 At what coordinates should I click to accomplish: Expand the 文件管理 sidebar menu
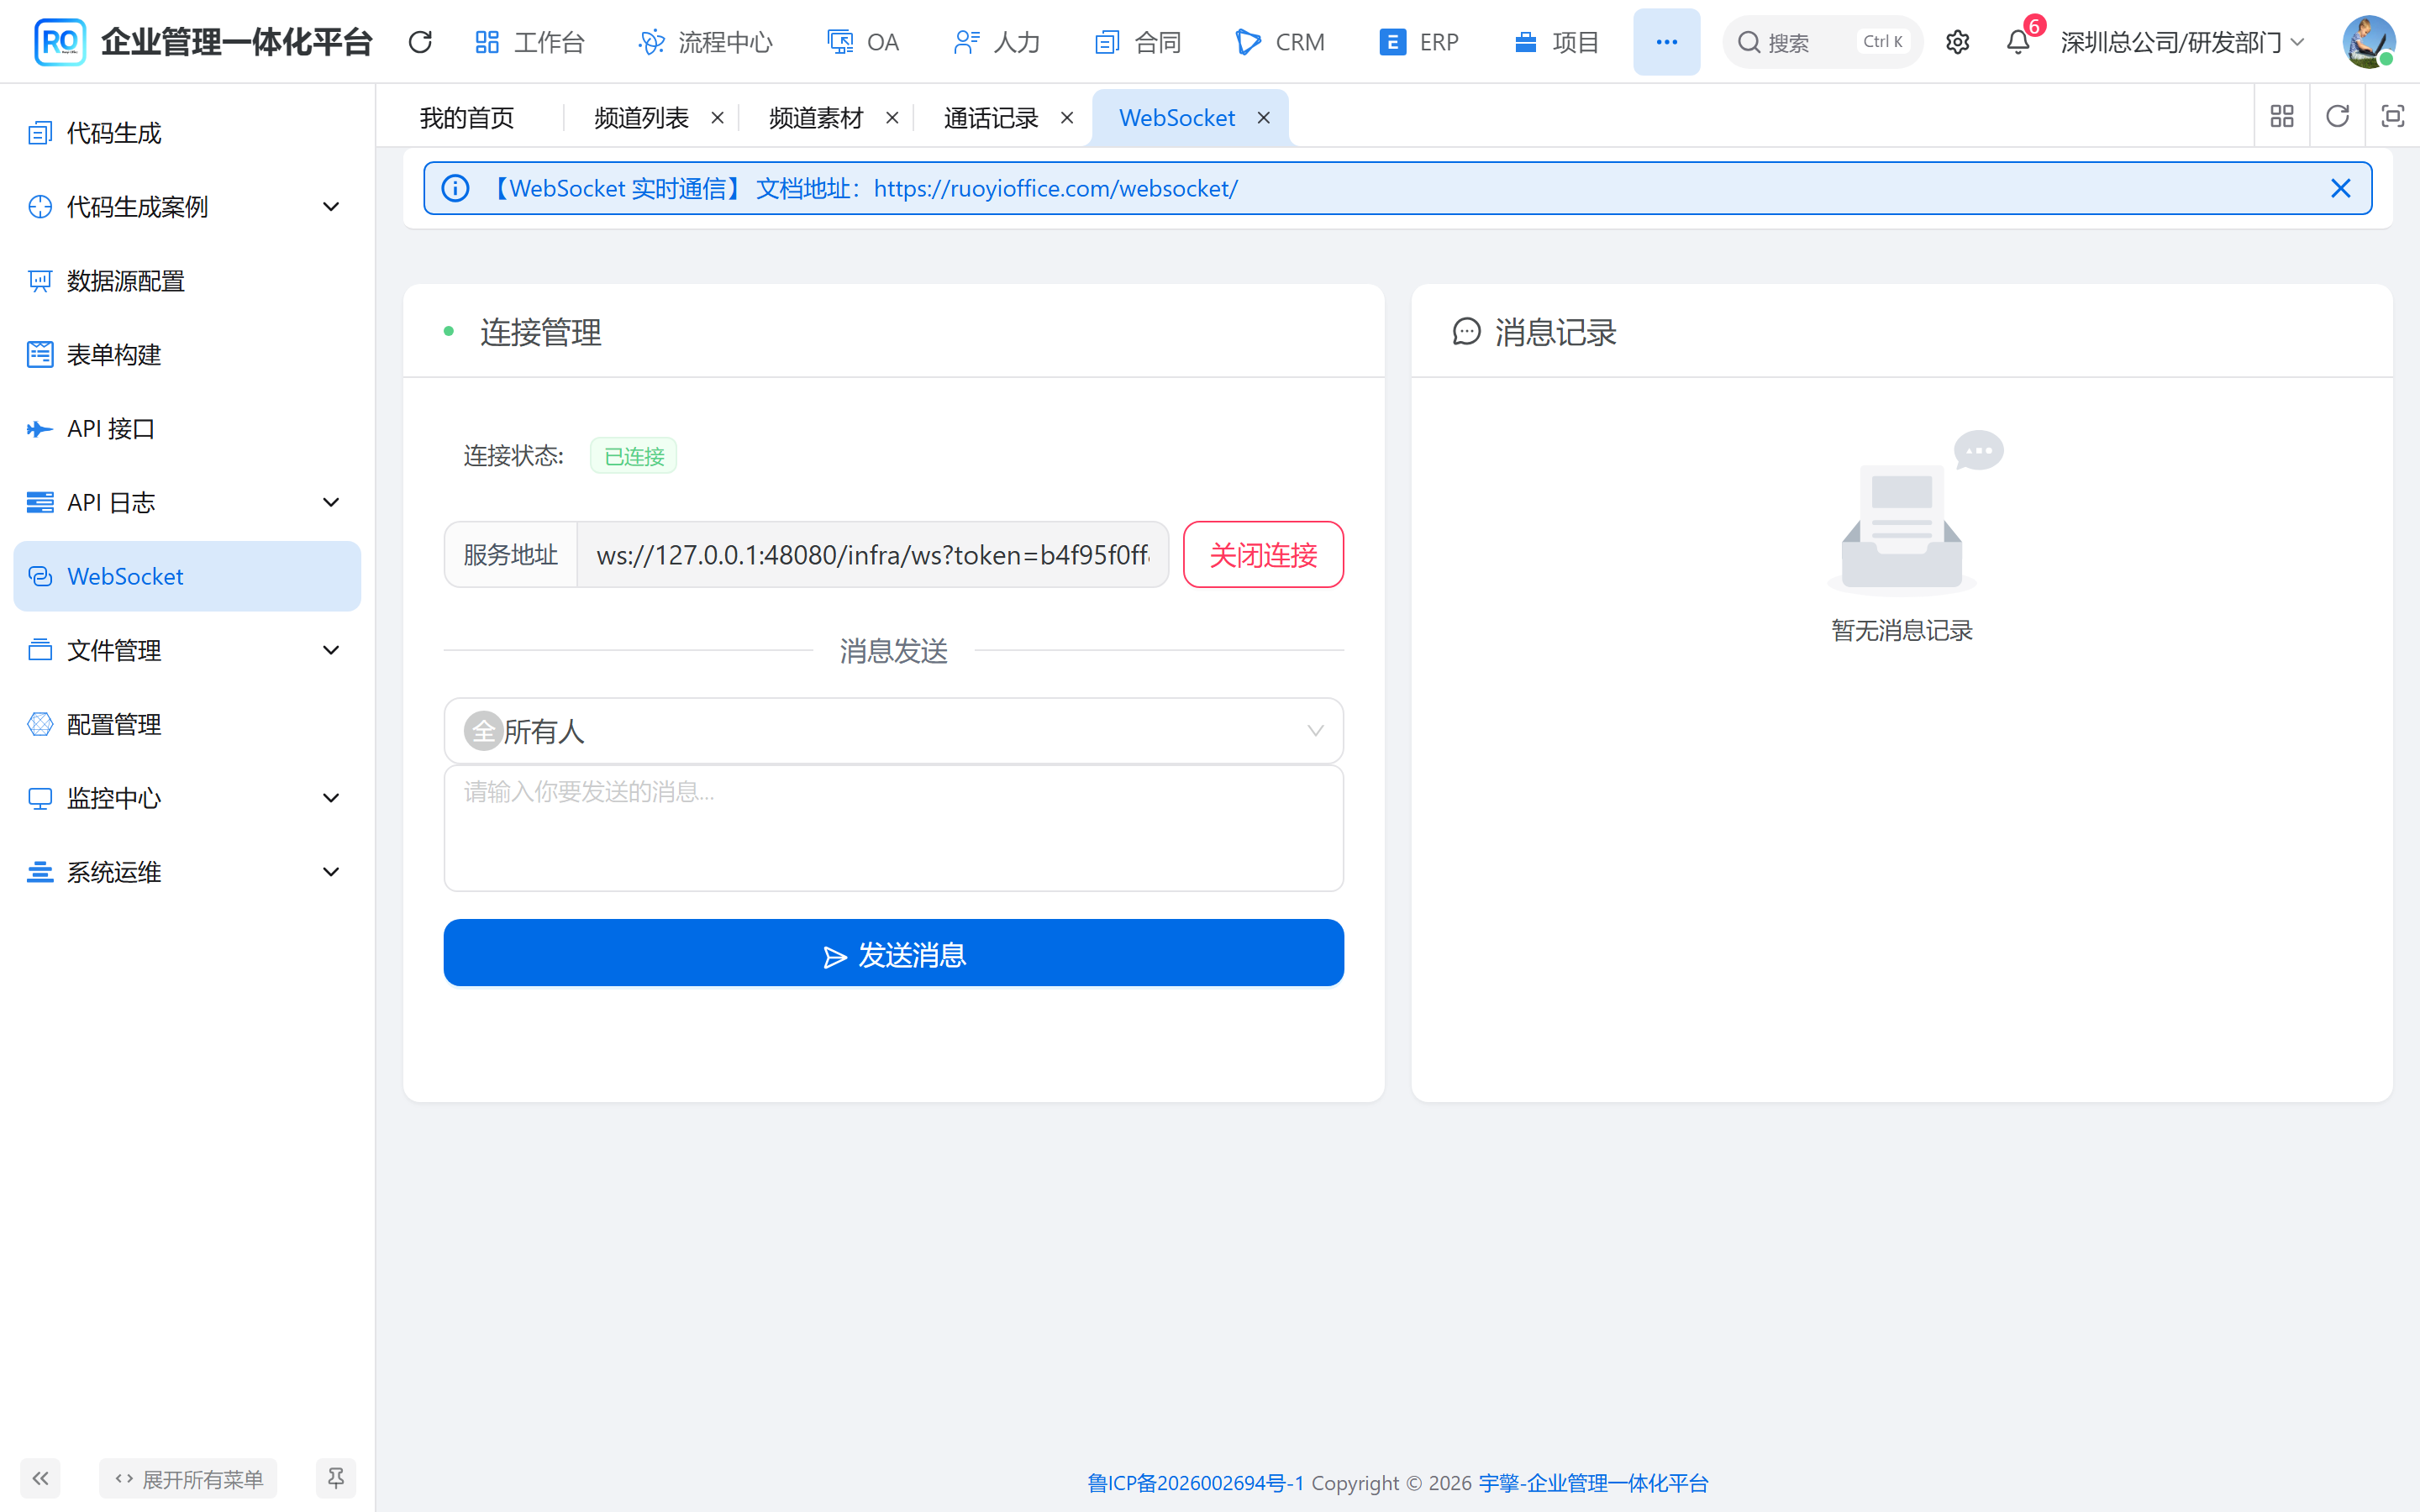(x=187, y=651)
